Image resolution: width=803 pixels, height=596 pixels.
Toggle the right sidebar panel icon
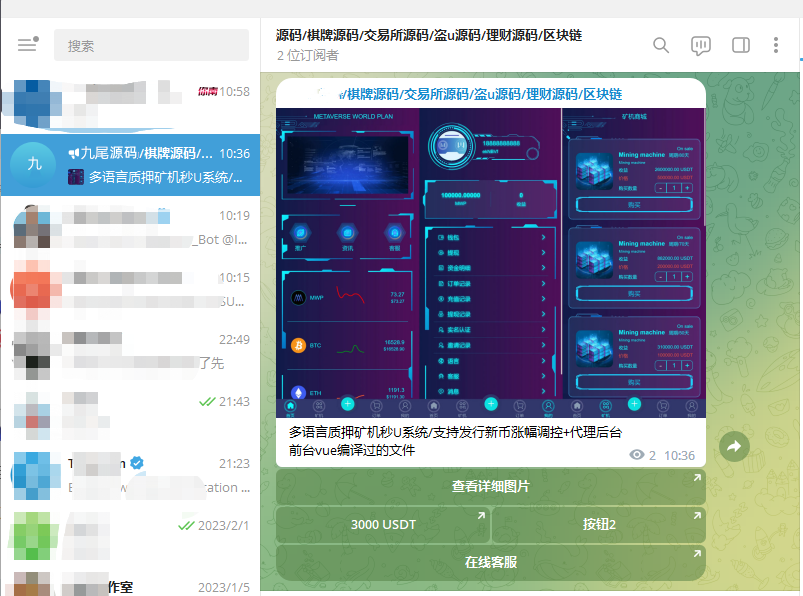click(741, 45)
